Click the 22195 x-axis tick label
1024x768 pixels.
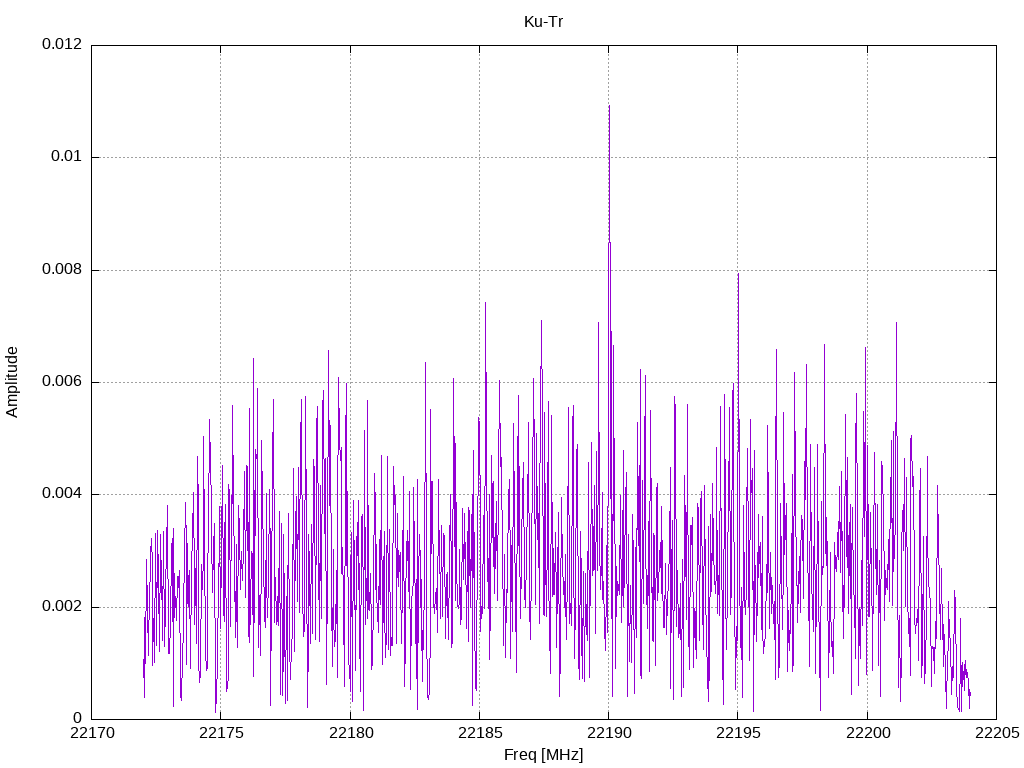coord(739,733)
